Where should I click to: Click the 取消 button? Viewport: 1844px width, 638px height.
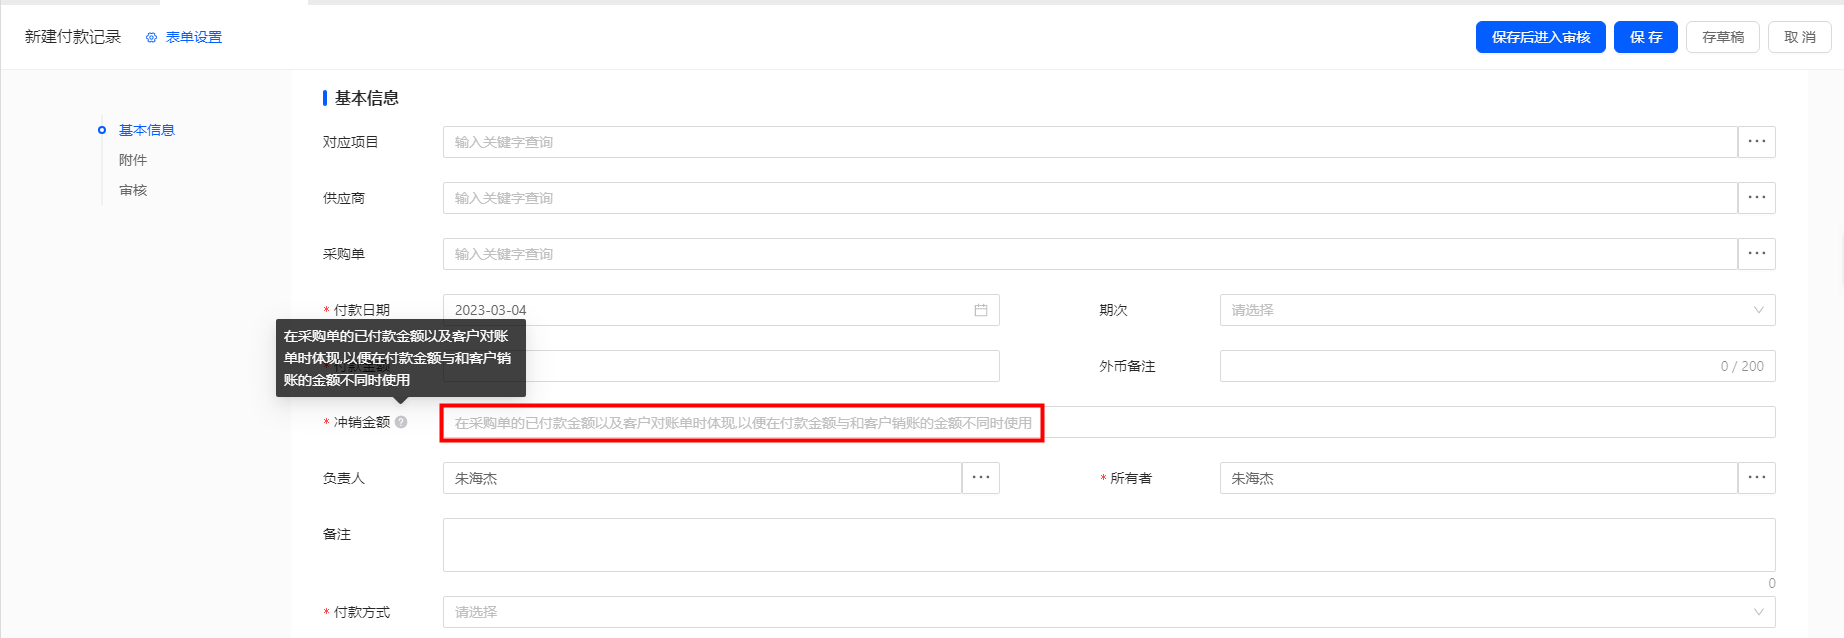pyautogui.click(x=1800, y=37)
